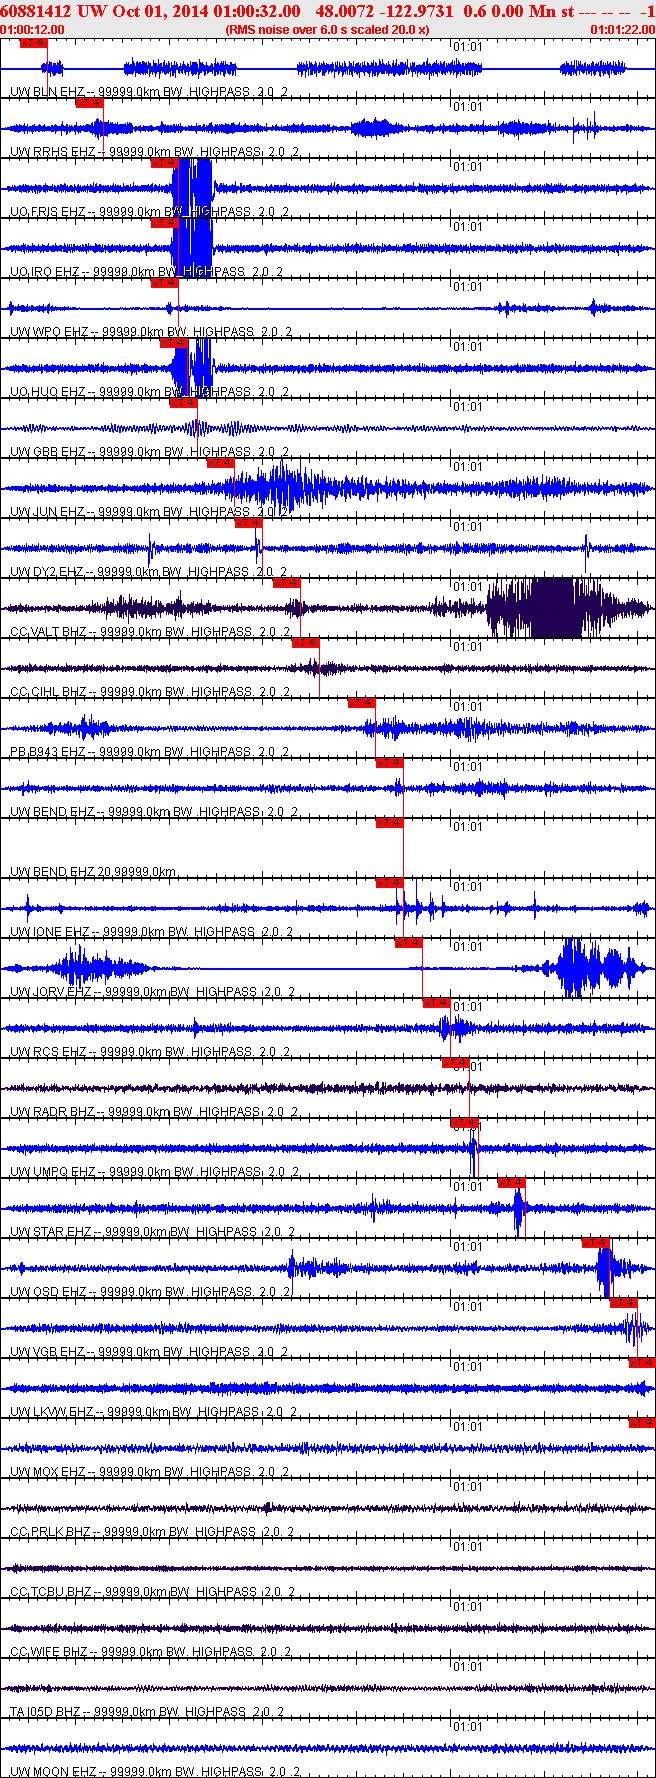Click the RMS noise scaling note
Screen dimensions: 656x1778
[x=328, y=30]
